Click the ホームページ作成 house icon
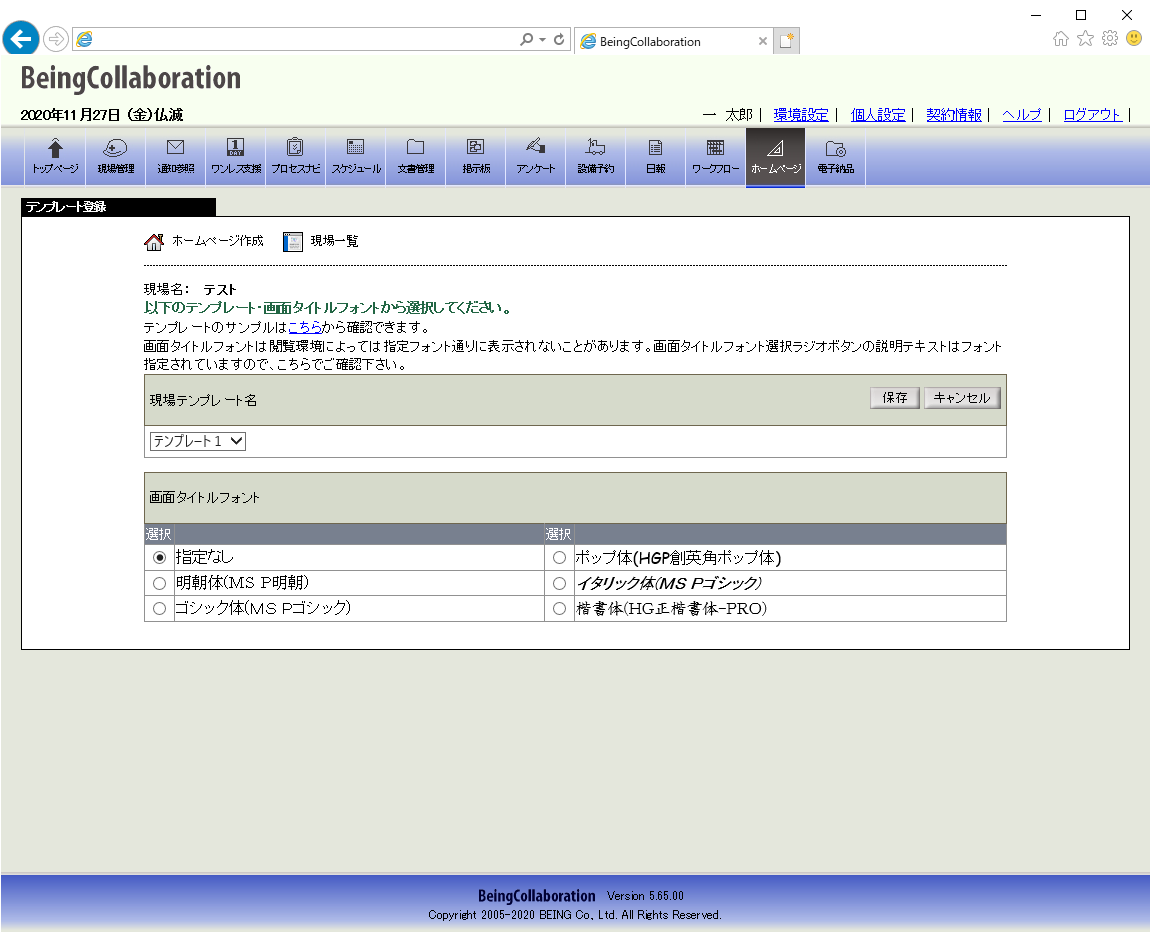Screen dimensions: 1151x933 [x=154, y=242]
